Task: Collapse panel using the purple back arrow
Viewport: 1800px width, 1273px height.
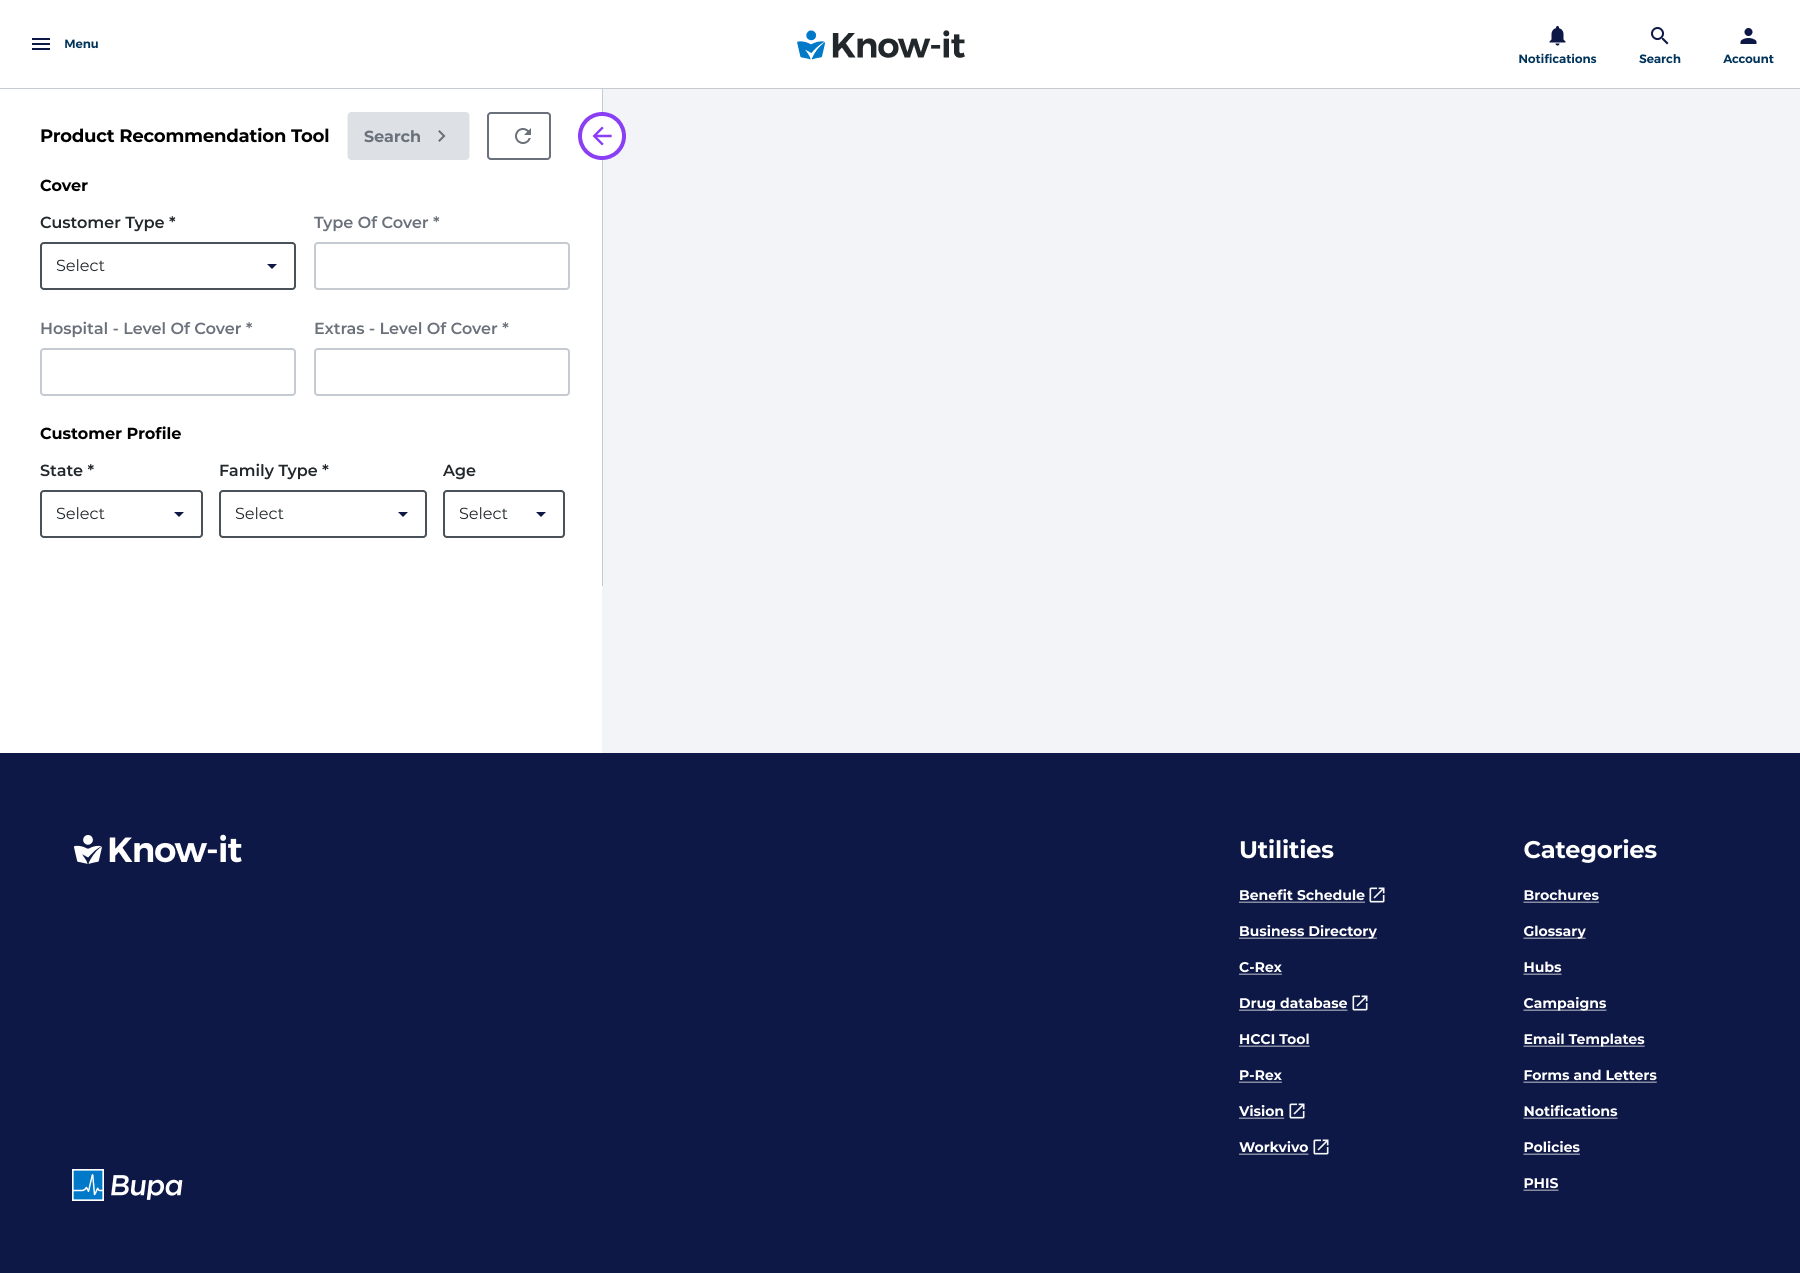Action: coord(602,136)
